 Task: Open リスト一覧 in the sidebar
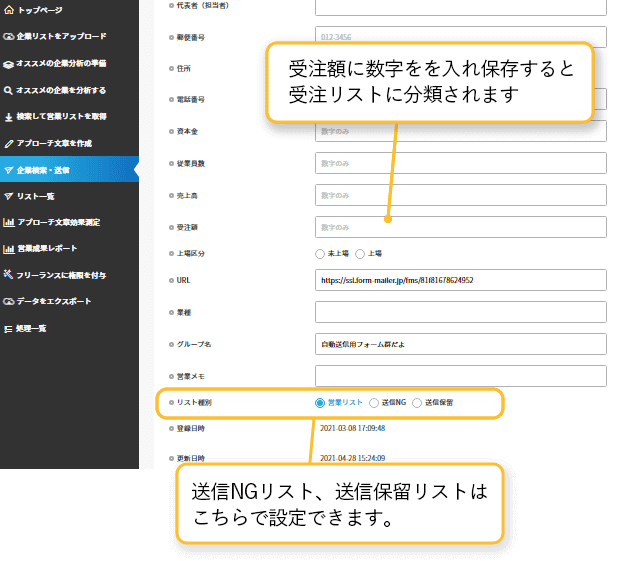tap(36, 196)
